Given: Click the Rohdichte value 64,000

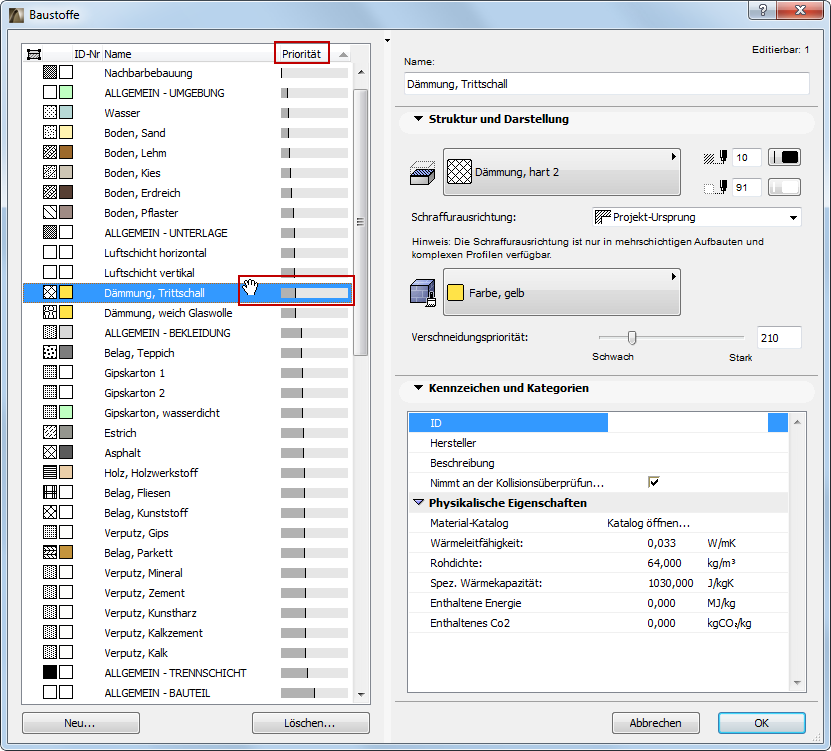Looking at the screenshot, I should 664,563.
